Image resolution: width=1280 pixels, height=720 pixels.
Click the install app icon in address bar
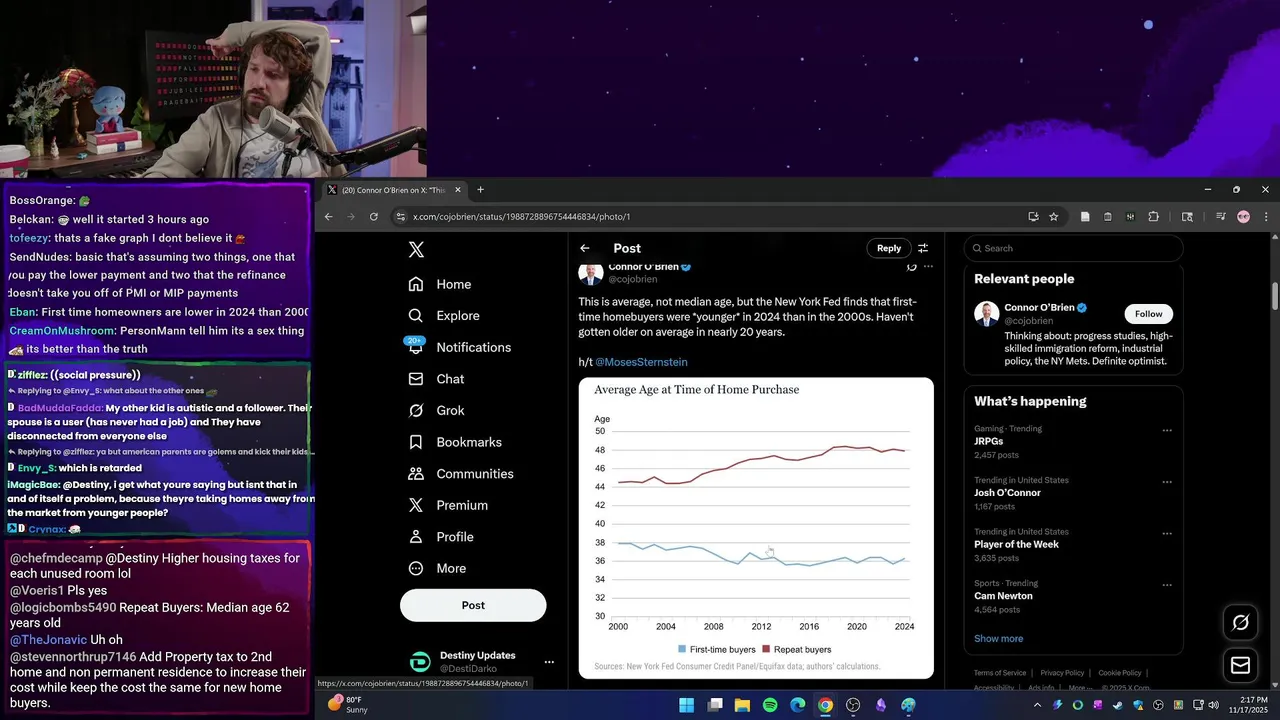[1033, 216]
